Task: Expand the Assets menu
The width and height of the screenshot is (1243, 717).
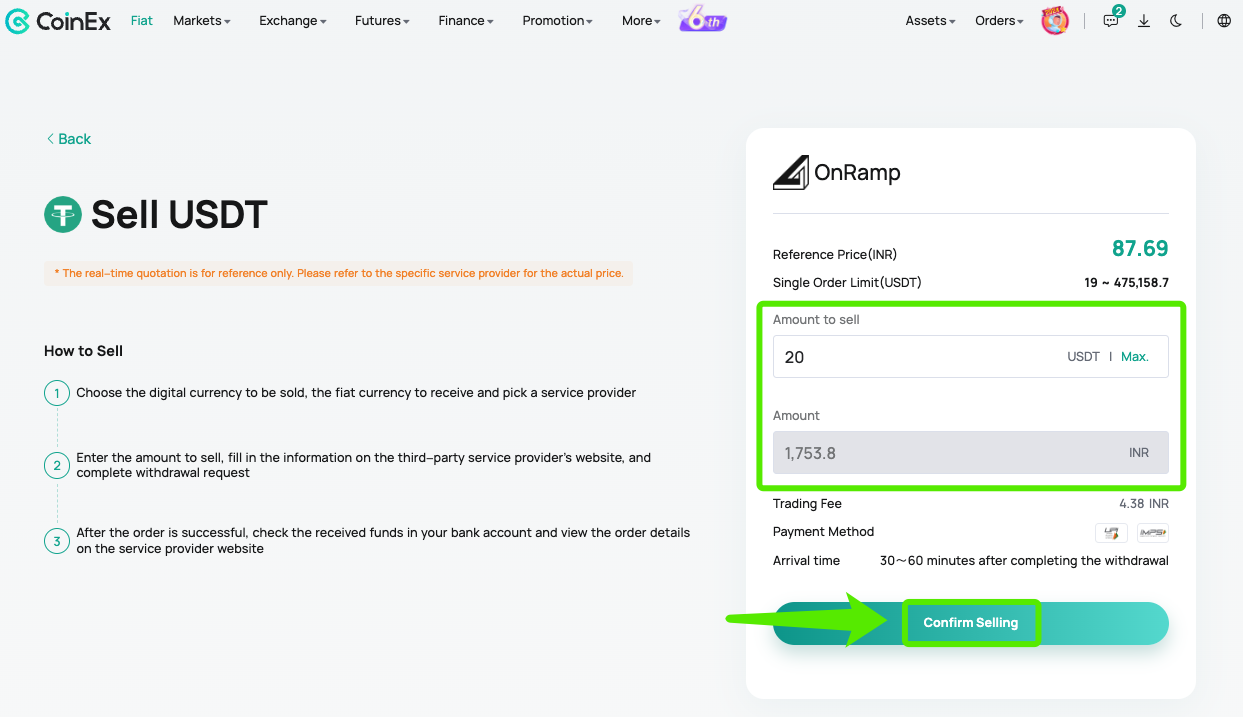Action: point(929,20)
